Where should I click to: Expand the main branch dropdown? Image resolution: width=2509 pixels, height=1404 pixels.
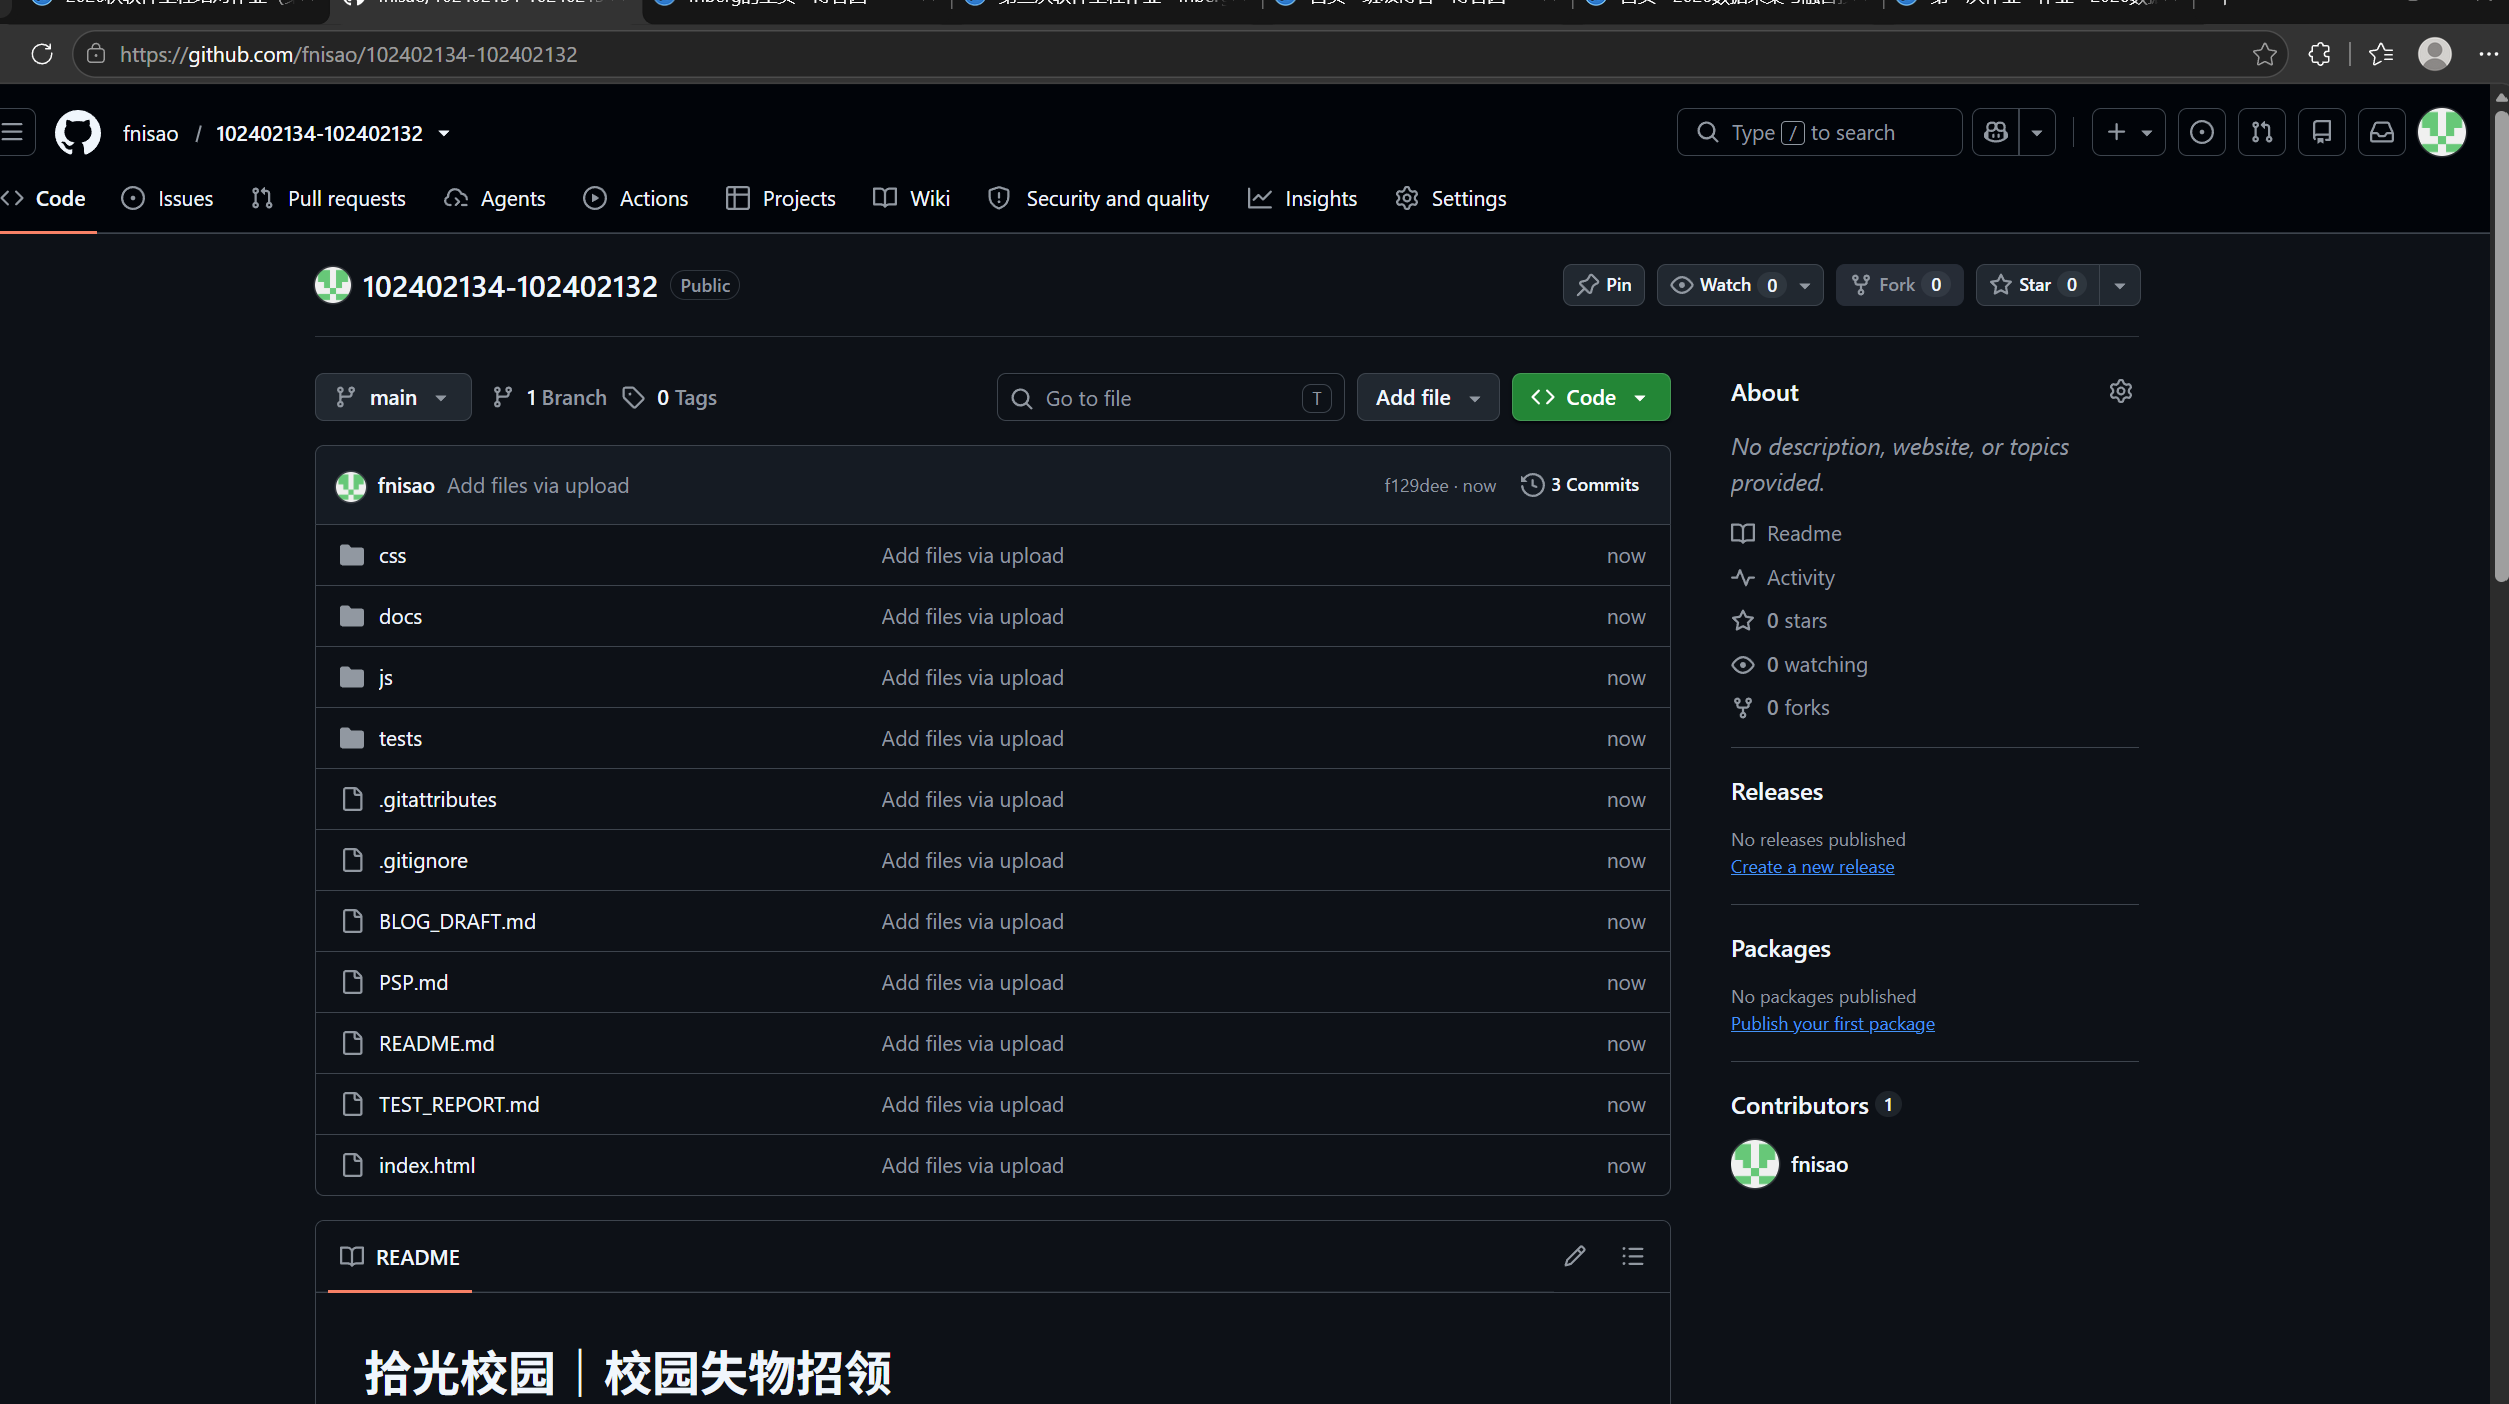[x=393, y=397]
